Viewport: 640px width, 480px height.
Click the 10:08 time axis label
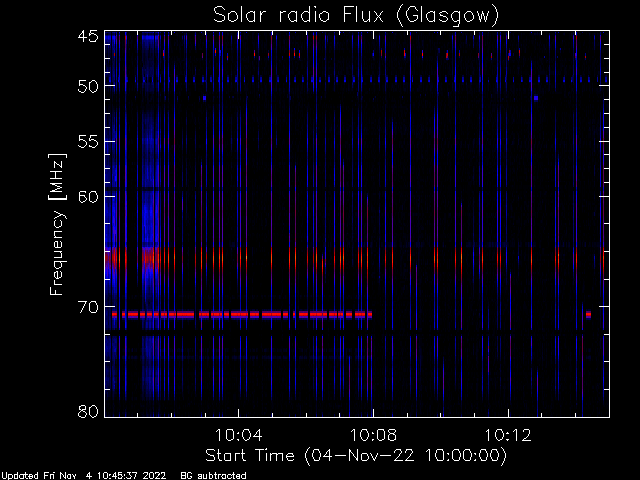[x=373, y=435]
